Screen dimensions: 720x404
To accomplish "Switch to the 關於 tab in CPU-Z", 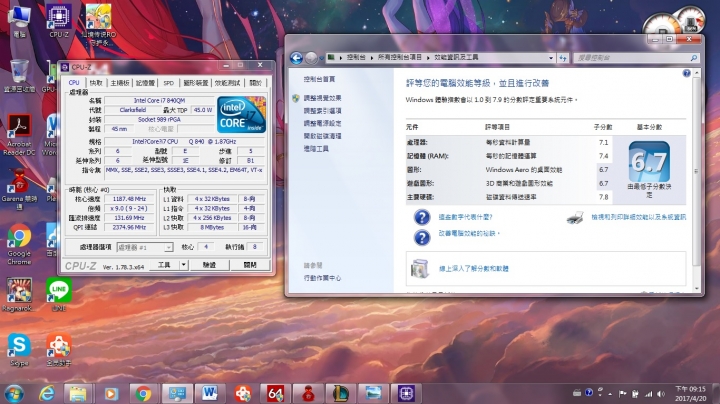I will pos(255,83).
